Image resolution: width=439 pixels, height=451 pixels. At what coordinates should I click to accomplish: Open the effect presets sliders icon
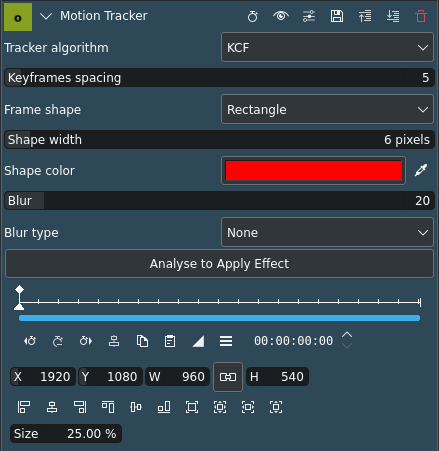coord(309,16)
